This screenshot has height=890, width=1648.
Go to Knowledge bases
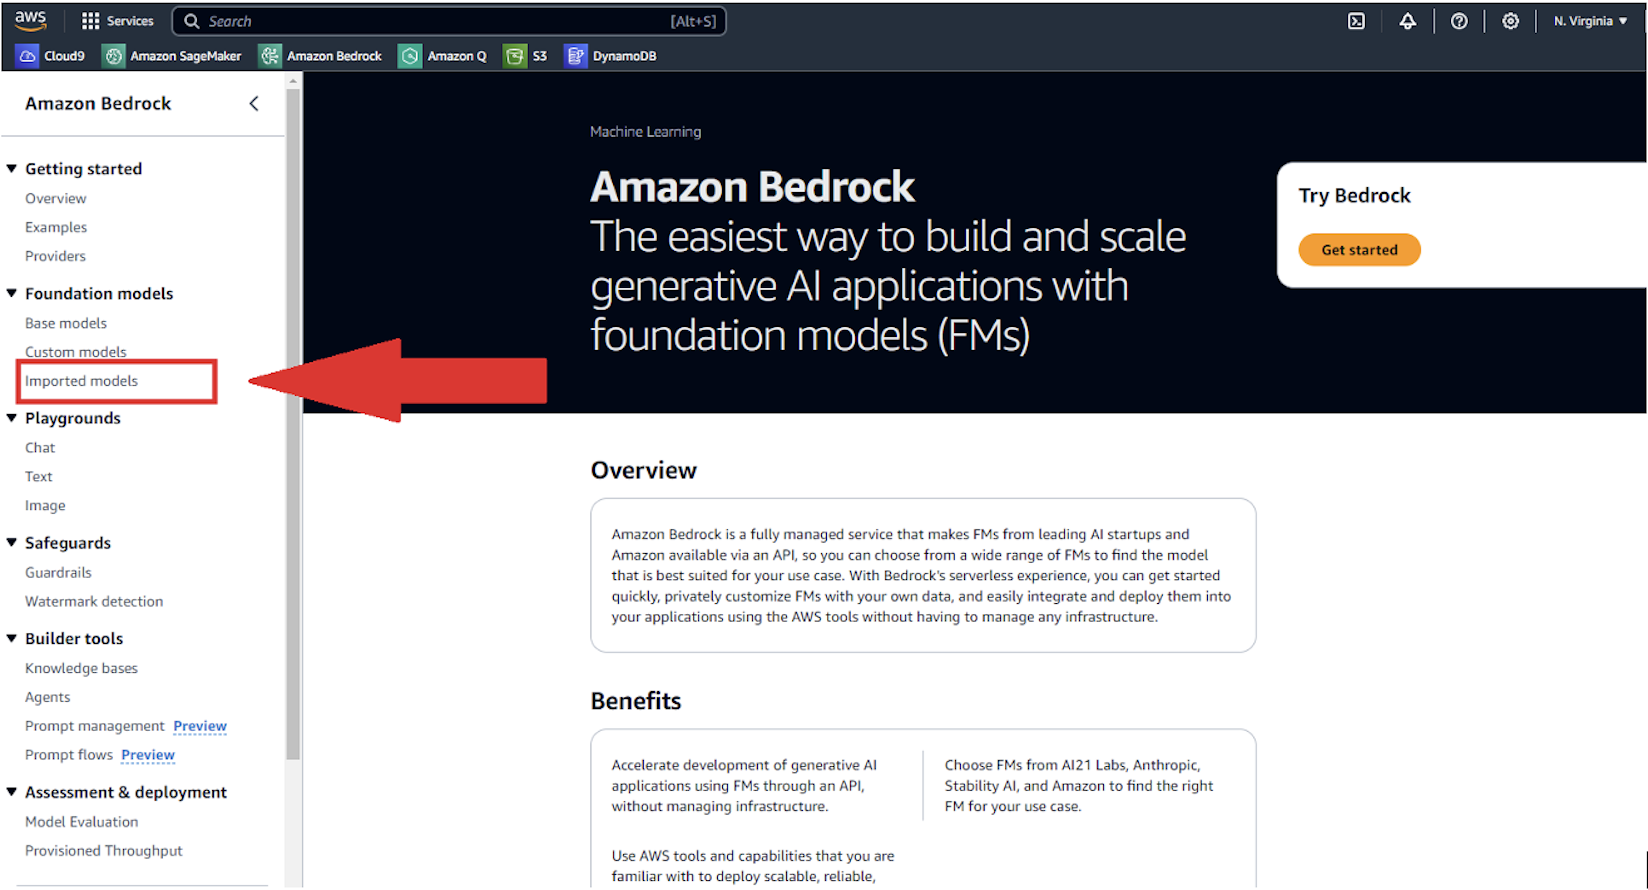coord(82,668)
